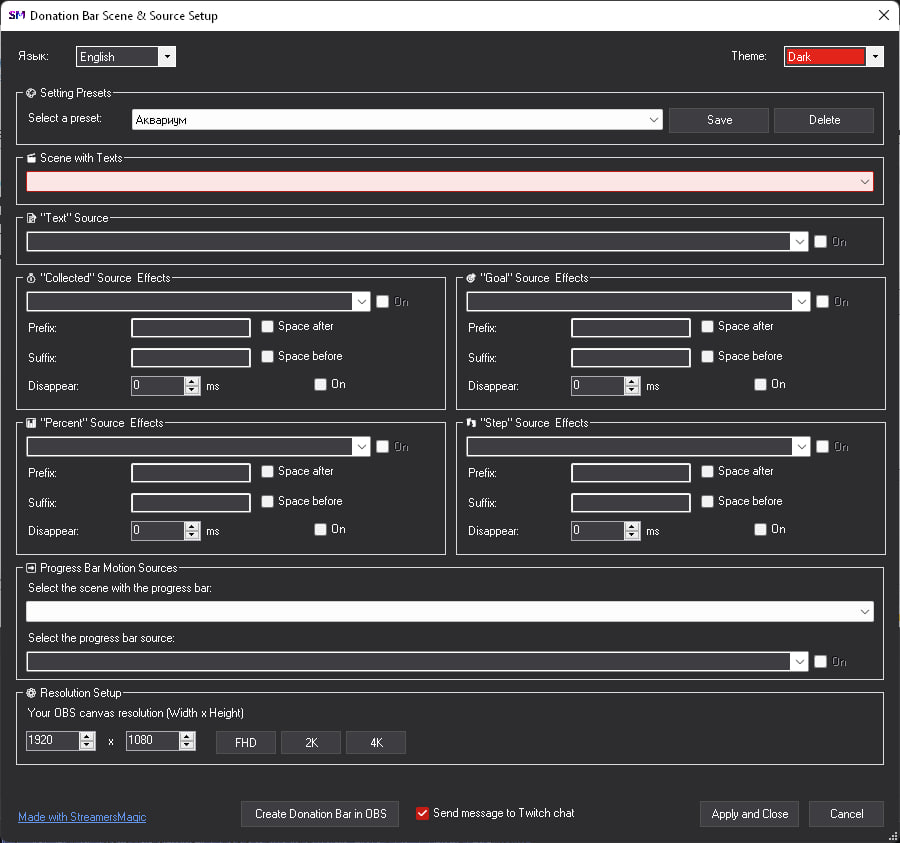Screen dimensions: 900x843
Task: Enable Space after in Collected Source
Action: (x=267, y=327)
